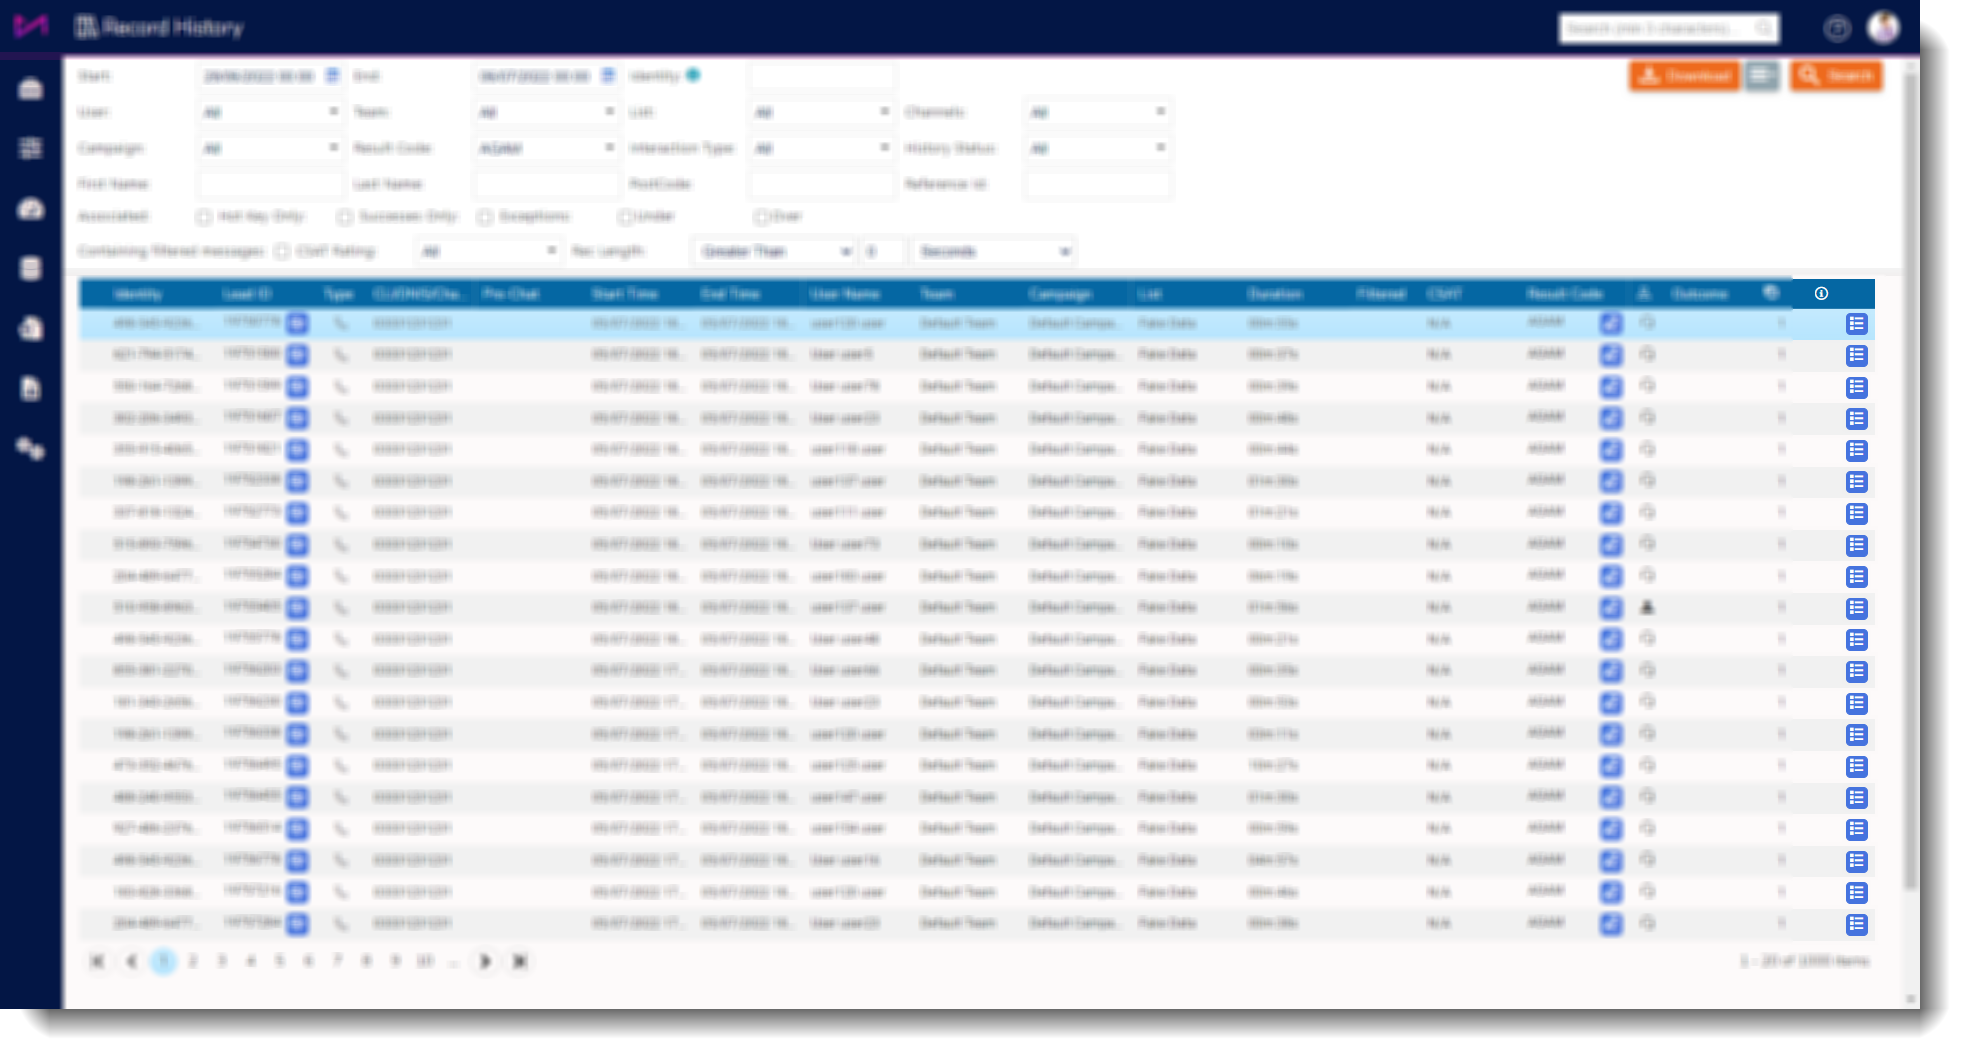Click phone type icon in the highlighted row
The height and width of the screenshot is (1059, 1970).
[x=341, y=323]
